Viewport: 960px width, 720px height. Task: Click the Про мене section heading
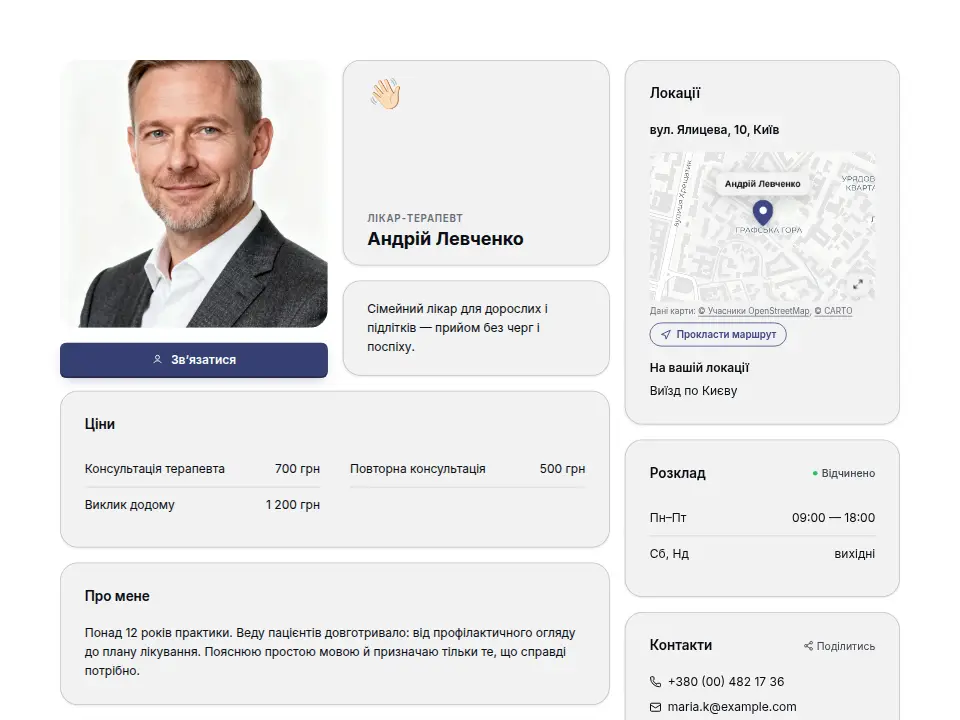117,596
